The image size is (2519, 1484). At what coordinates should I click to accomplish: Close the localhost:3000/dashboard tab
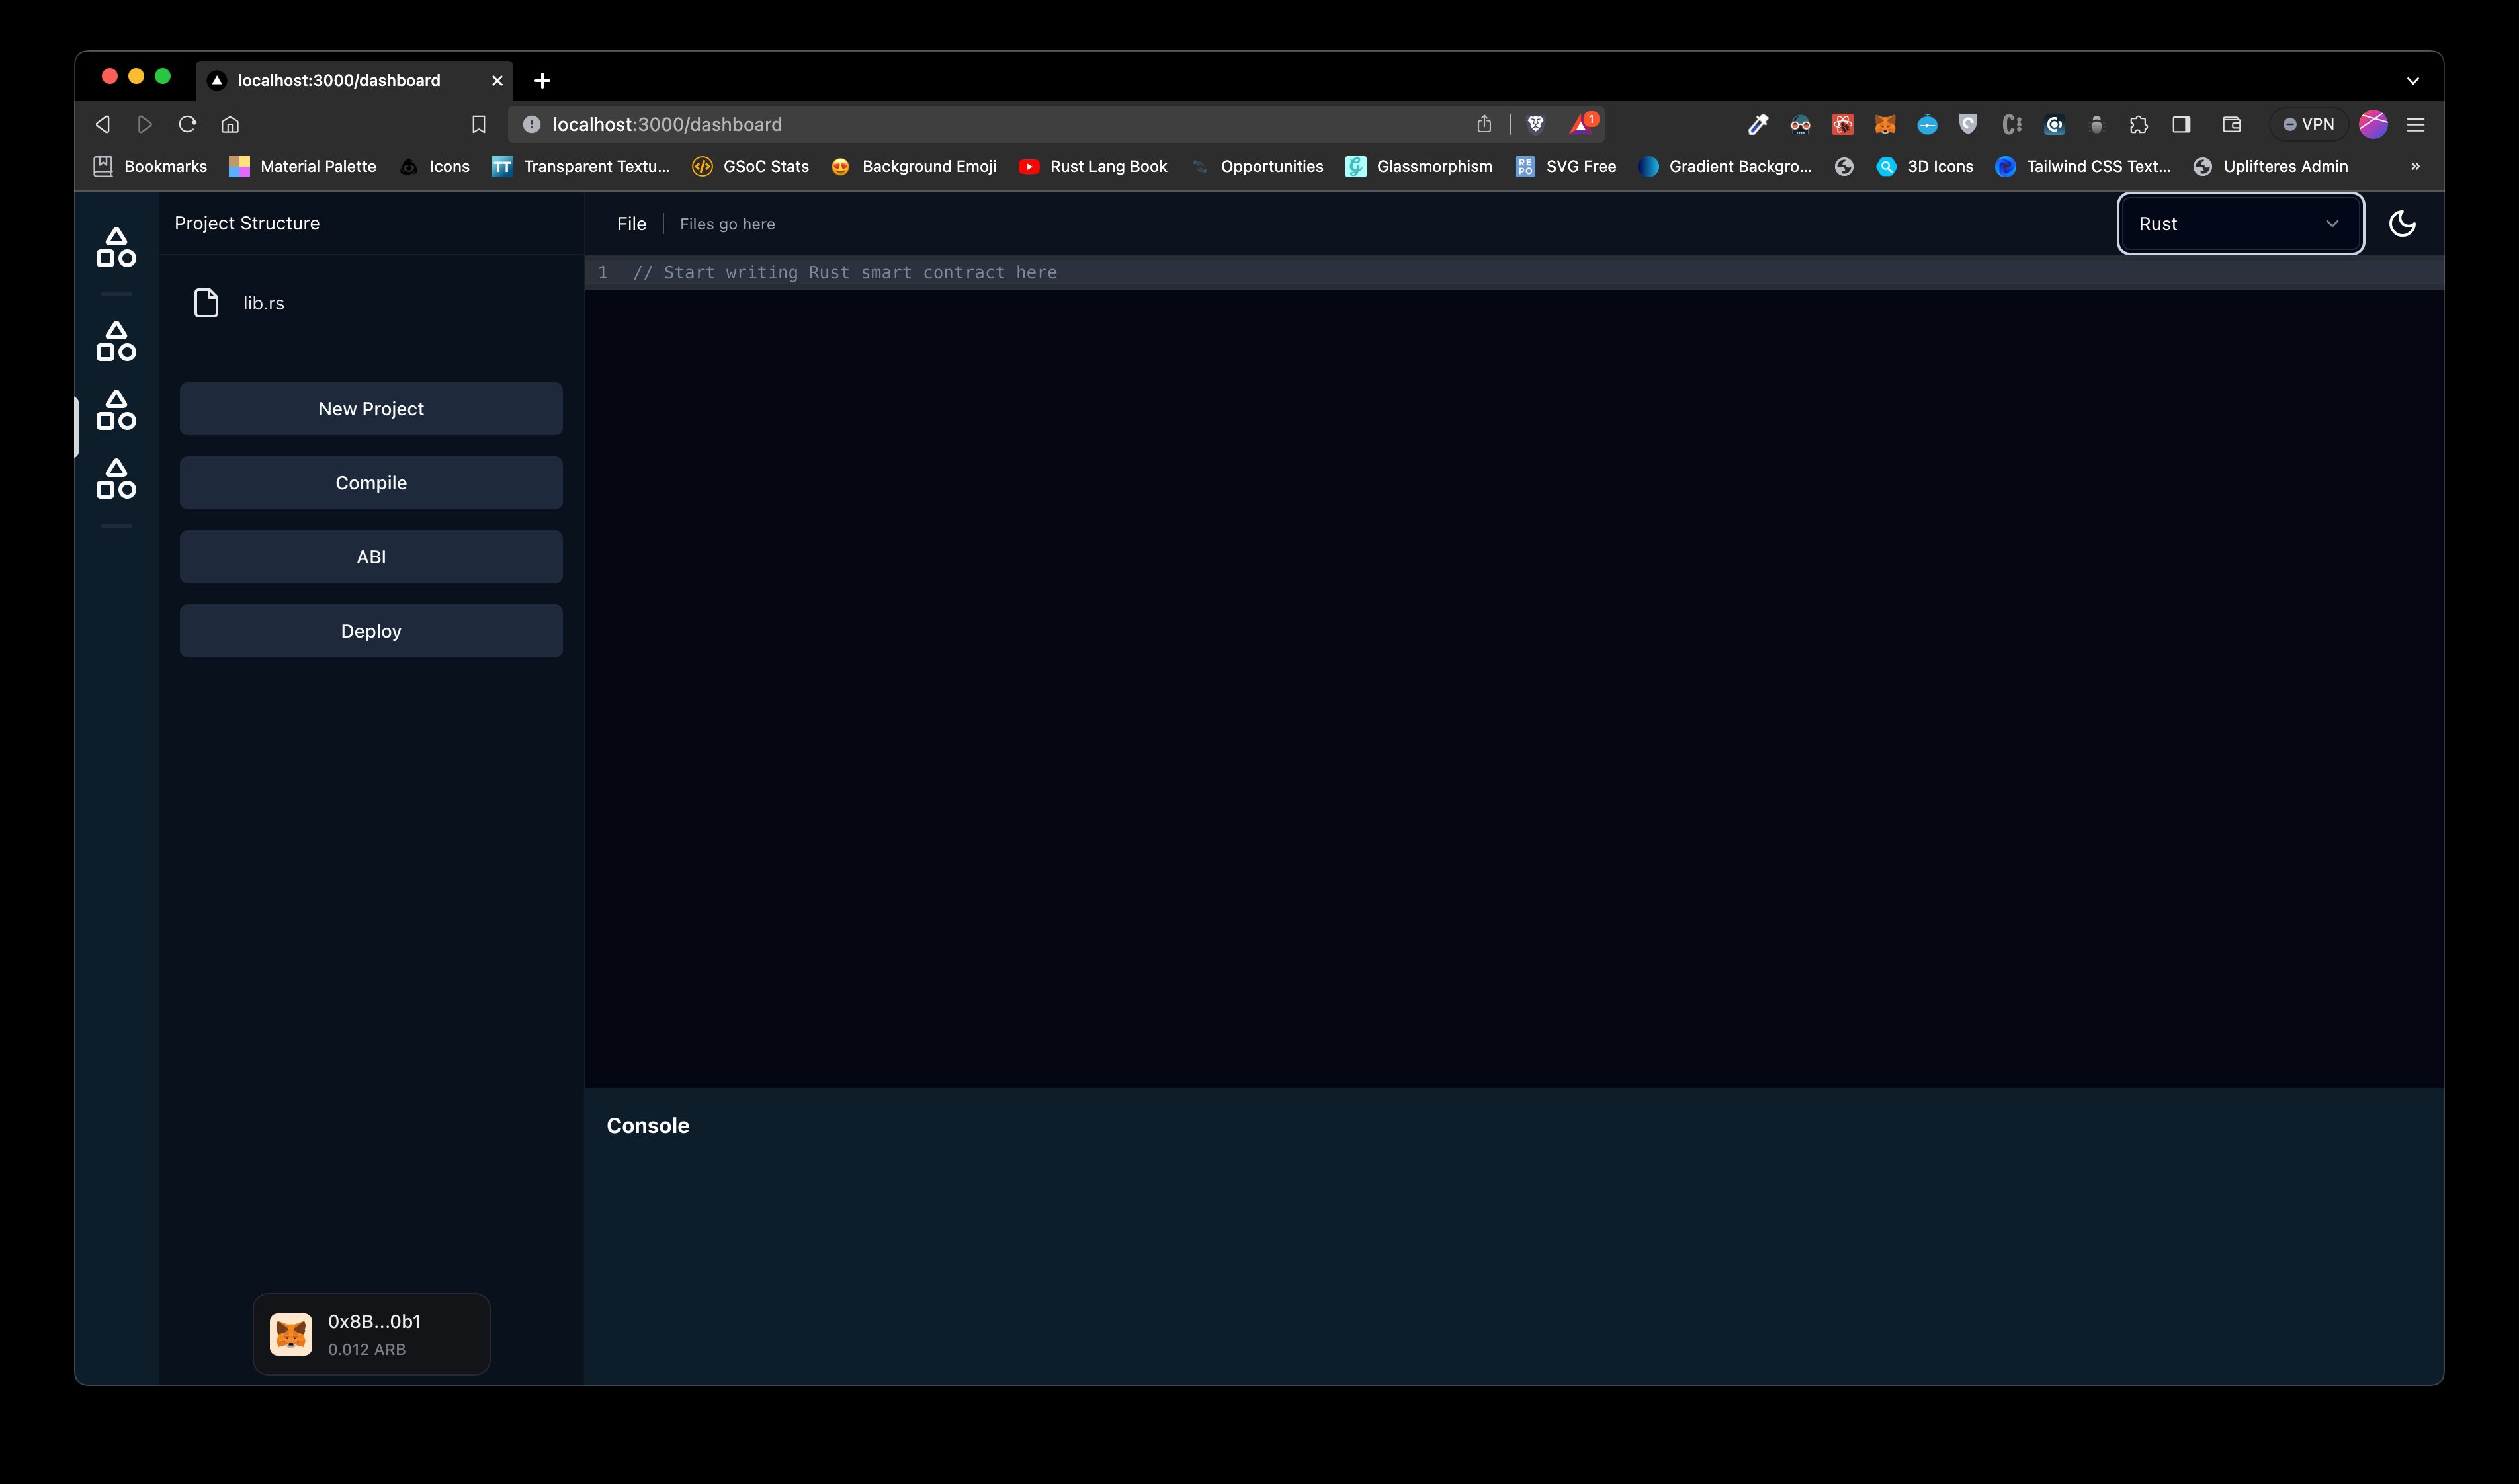click(x=497, y=80)
